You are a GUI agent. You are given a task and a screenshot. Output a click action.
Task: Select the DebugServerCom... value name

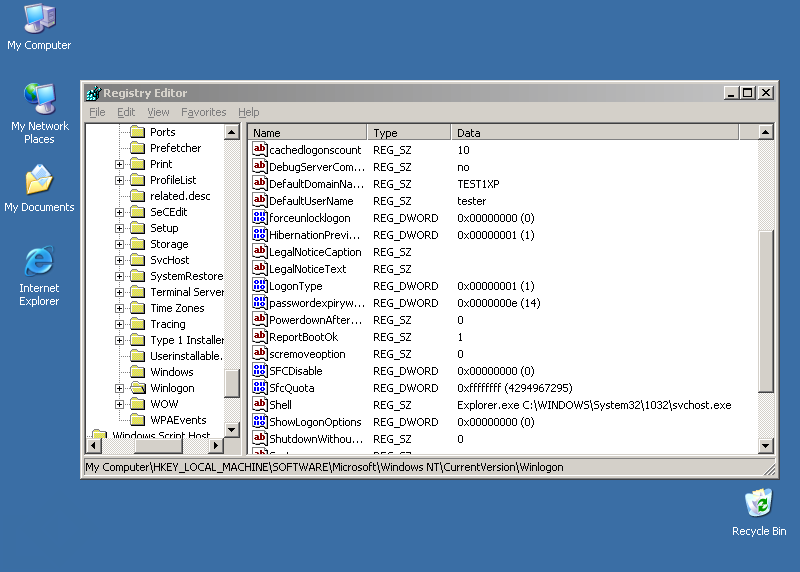coord(317,167)
